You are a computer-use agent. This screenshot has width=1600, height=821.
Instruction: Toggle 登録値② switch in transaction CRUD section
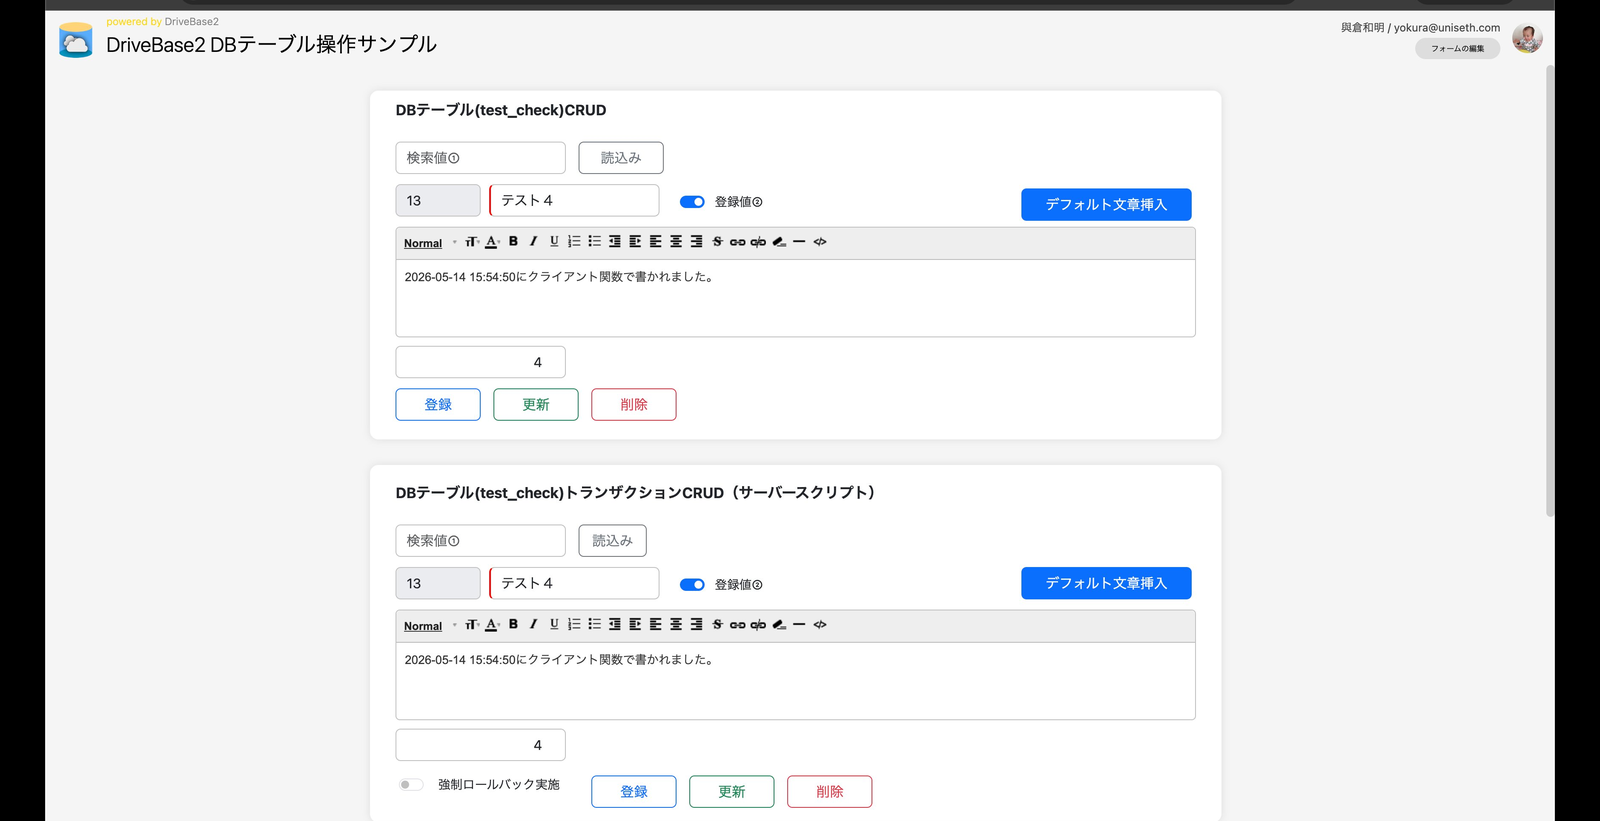(692, 585)
